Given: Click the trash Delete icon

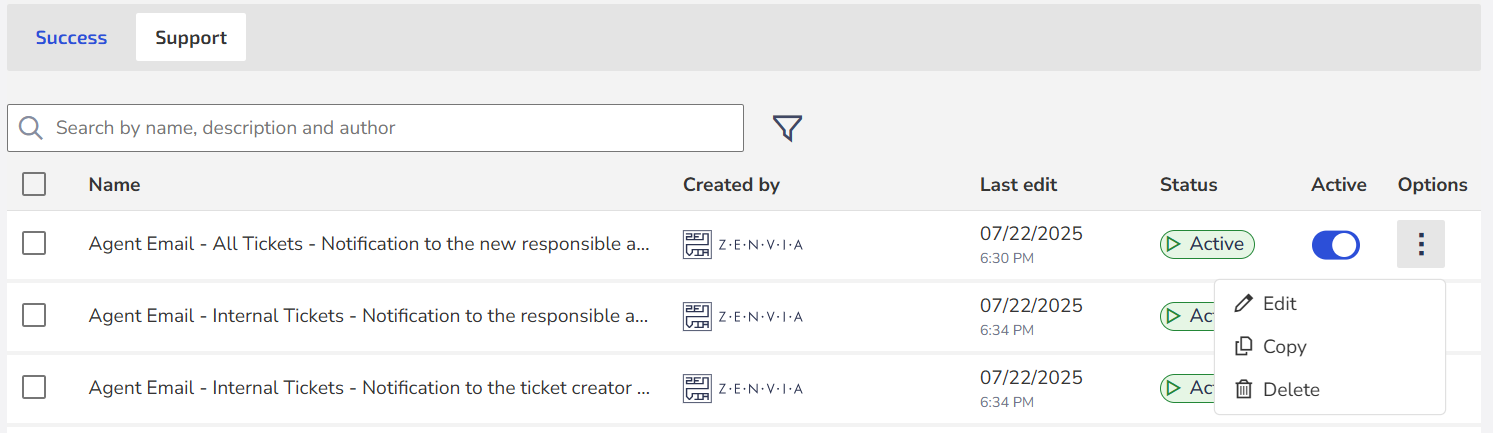Looking at the screenshot, I should click(x=1244, y=389).
